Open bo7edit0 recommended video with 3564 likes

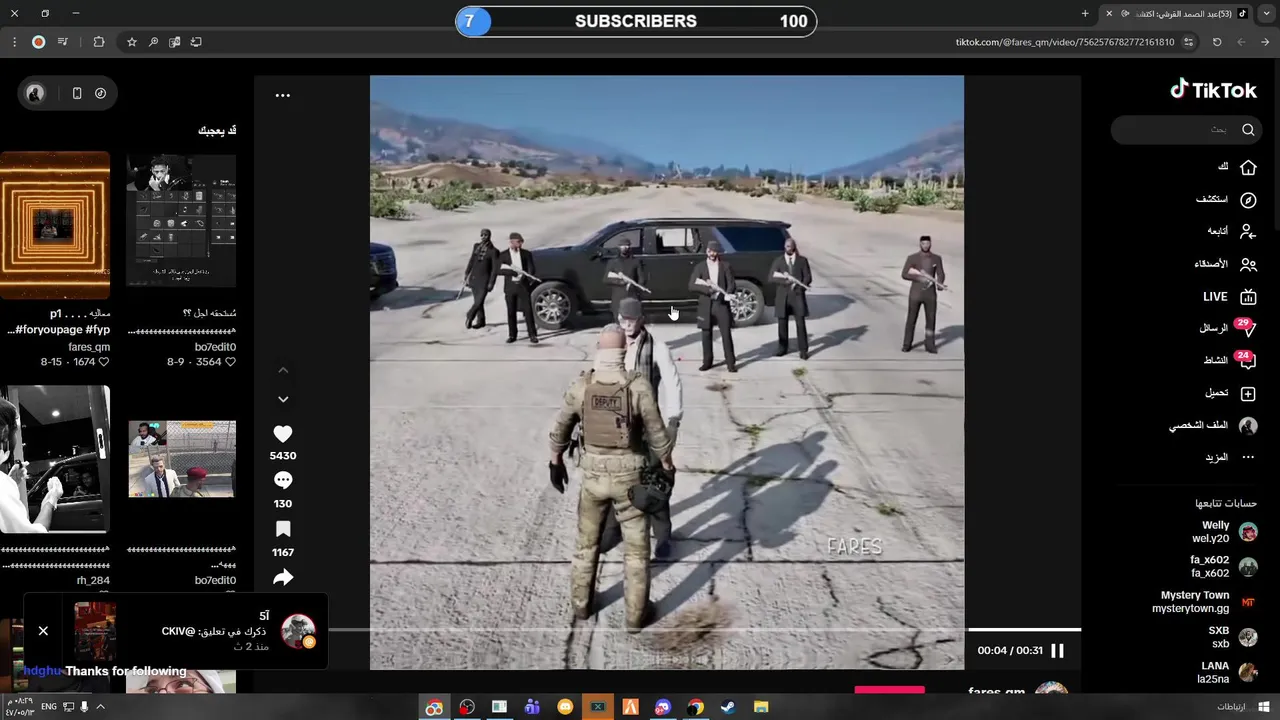[181, 220]
